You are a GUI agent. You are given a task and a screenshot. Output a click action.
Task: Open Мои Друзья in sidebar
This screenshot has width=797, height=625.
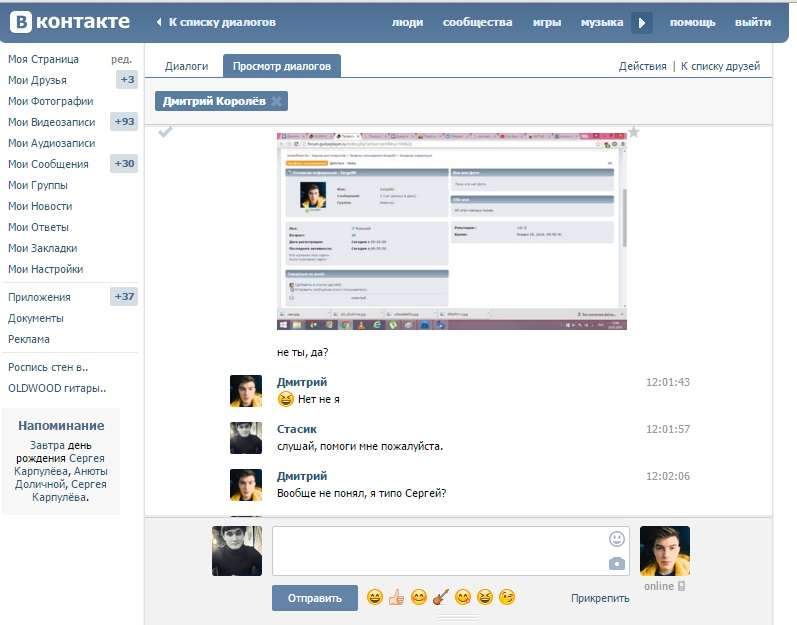point(37,80)
